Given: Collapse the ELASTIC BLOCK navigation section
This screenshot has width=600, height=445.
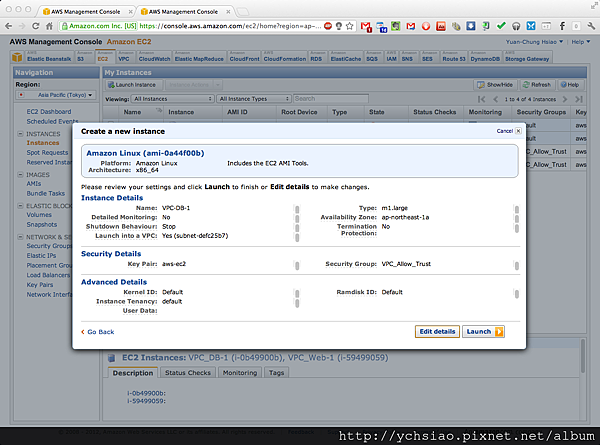Looking at the screenshot, I should [20, 206].
